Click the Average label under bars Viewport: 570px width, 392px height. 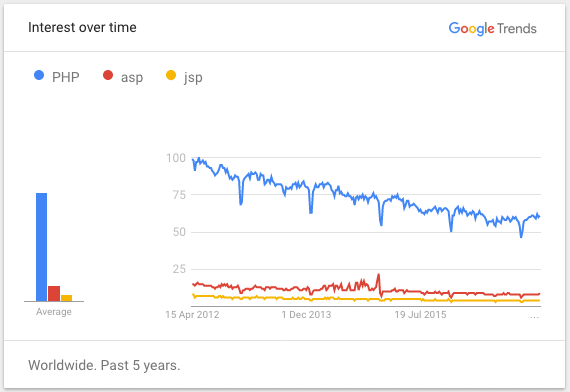(x=54, y=312)
